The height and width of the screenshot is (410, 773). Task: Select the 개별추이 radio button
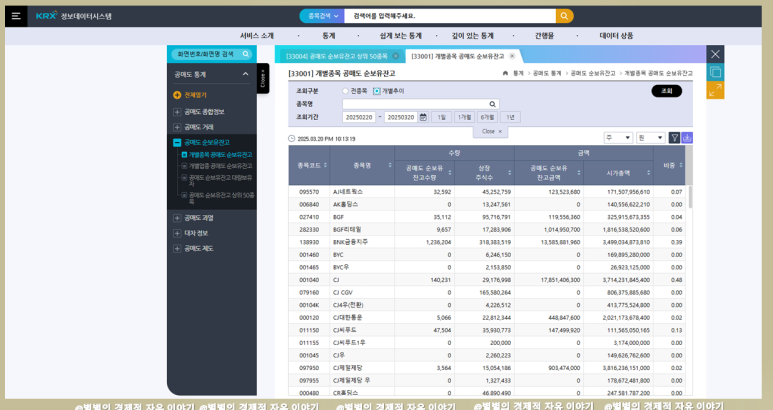coord(377,91)
